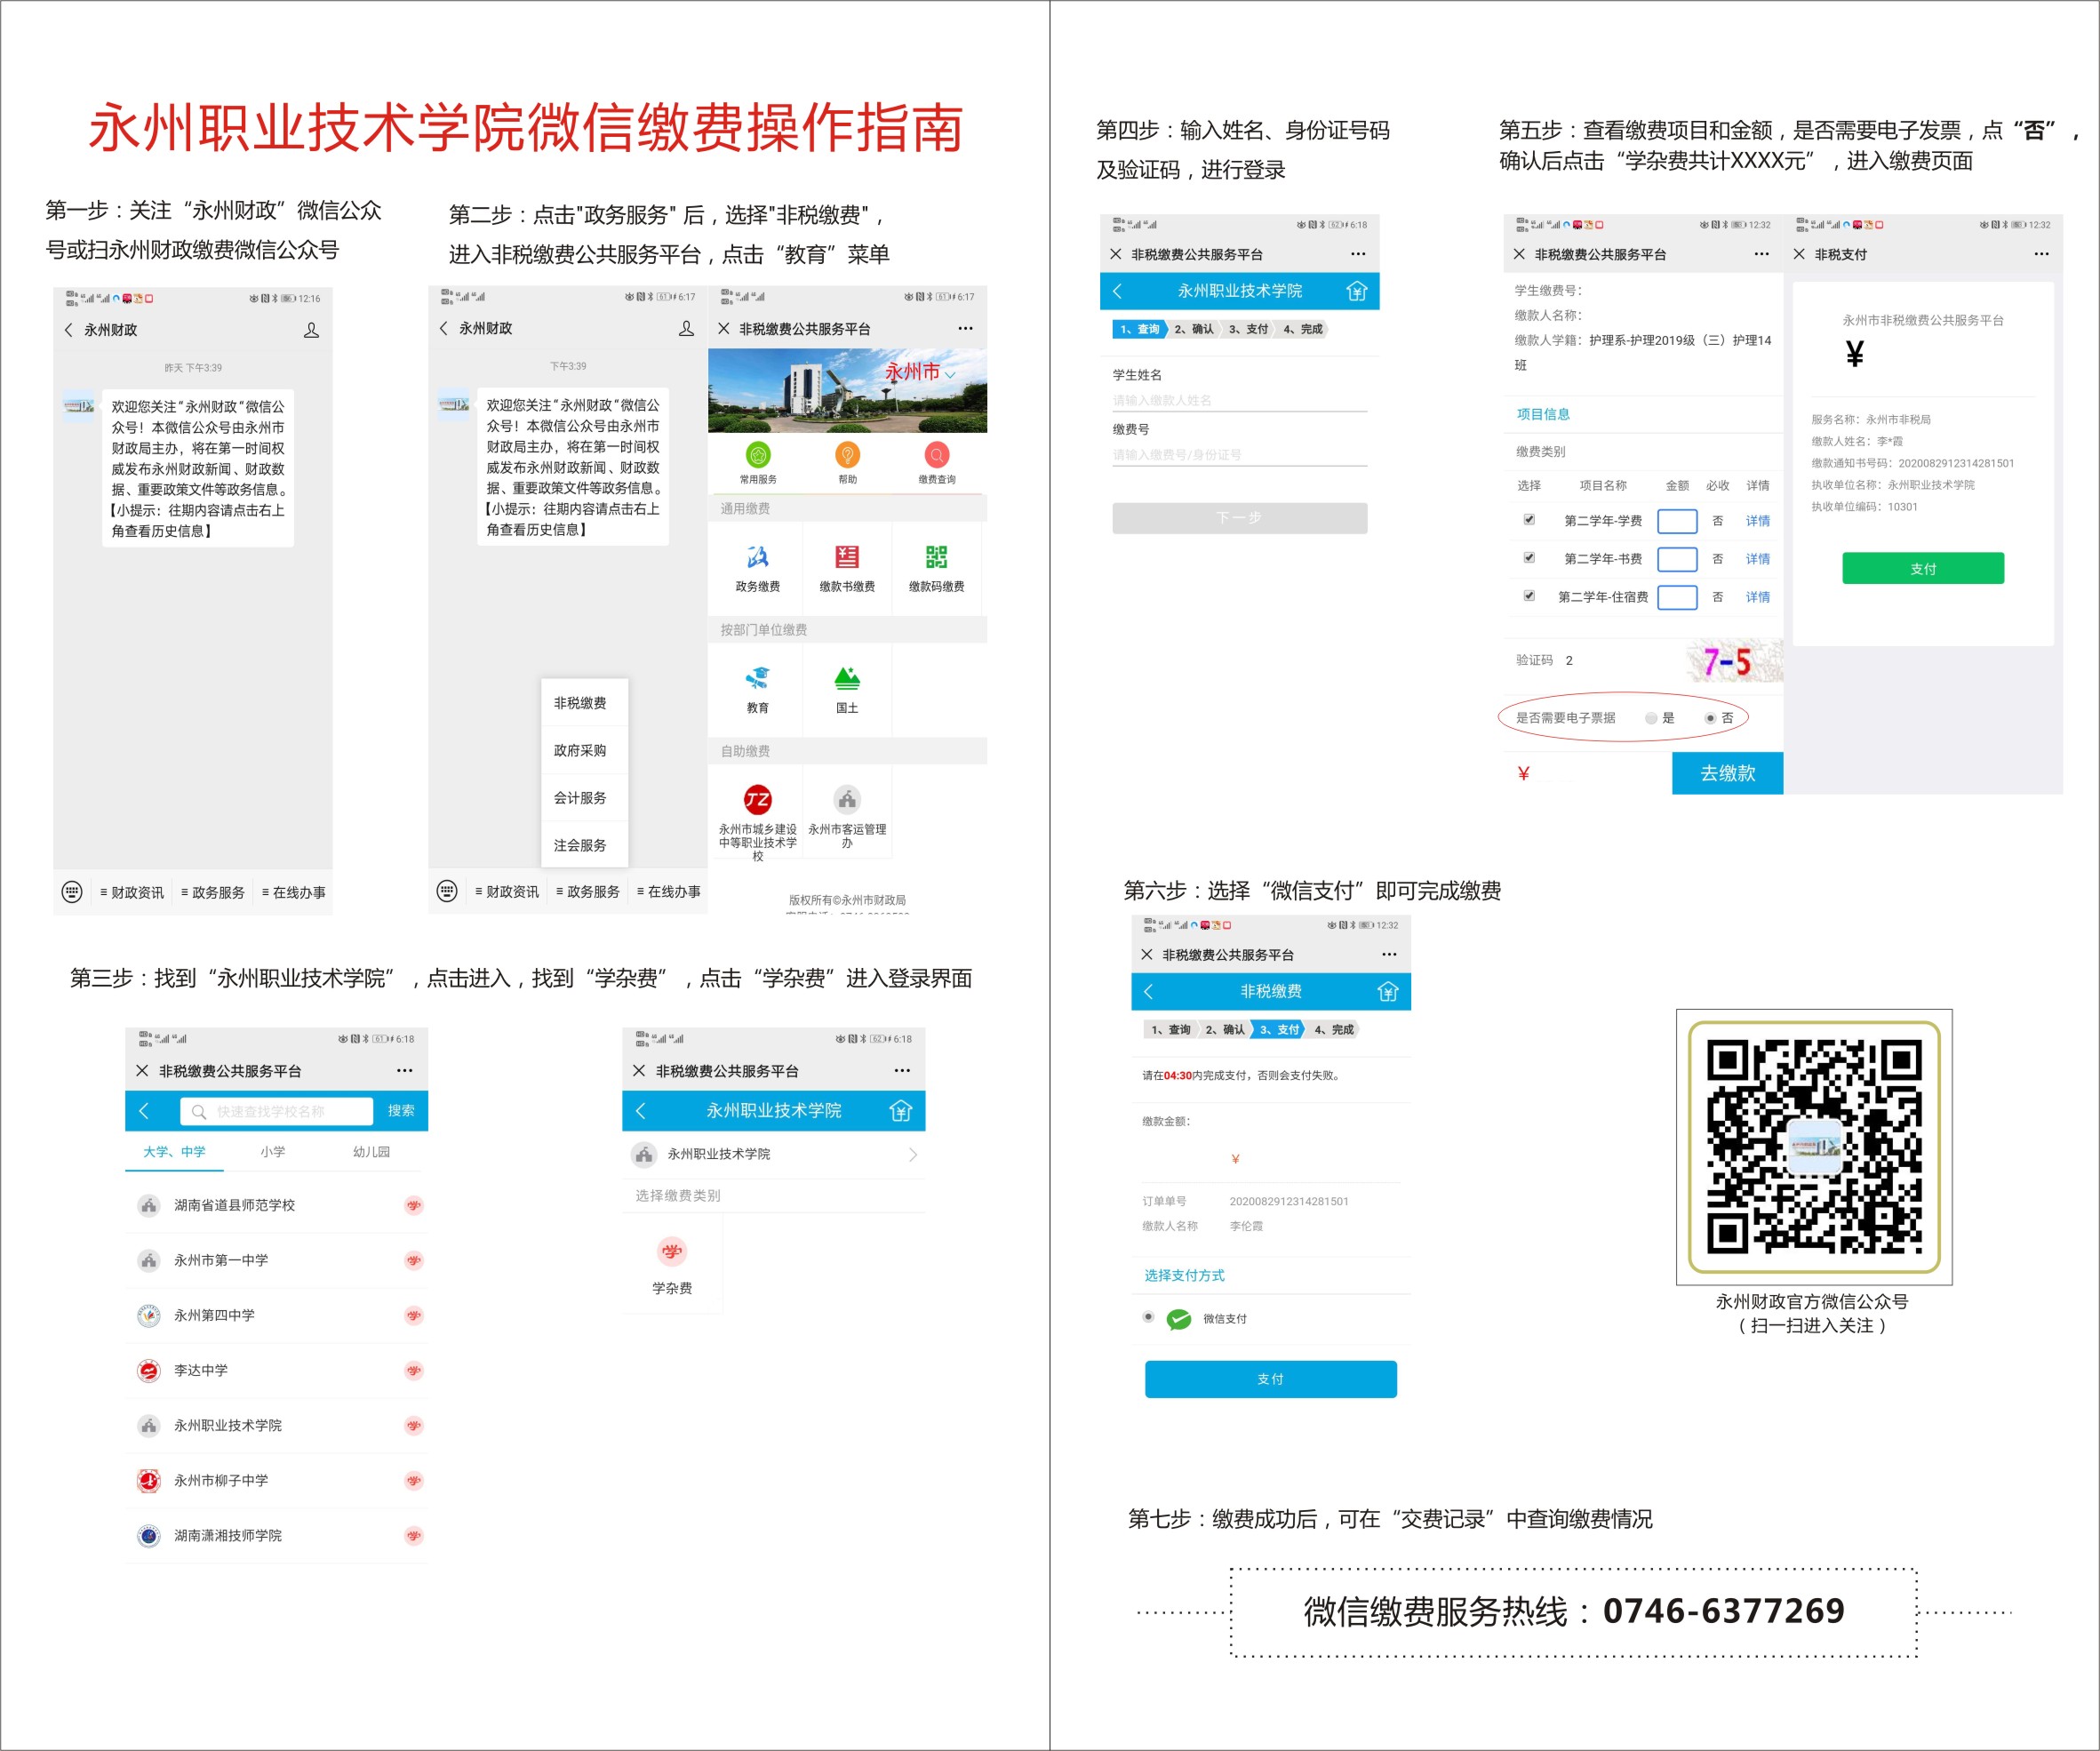
Task: Click the 搜索 button
Action: 401,1110
